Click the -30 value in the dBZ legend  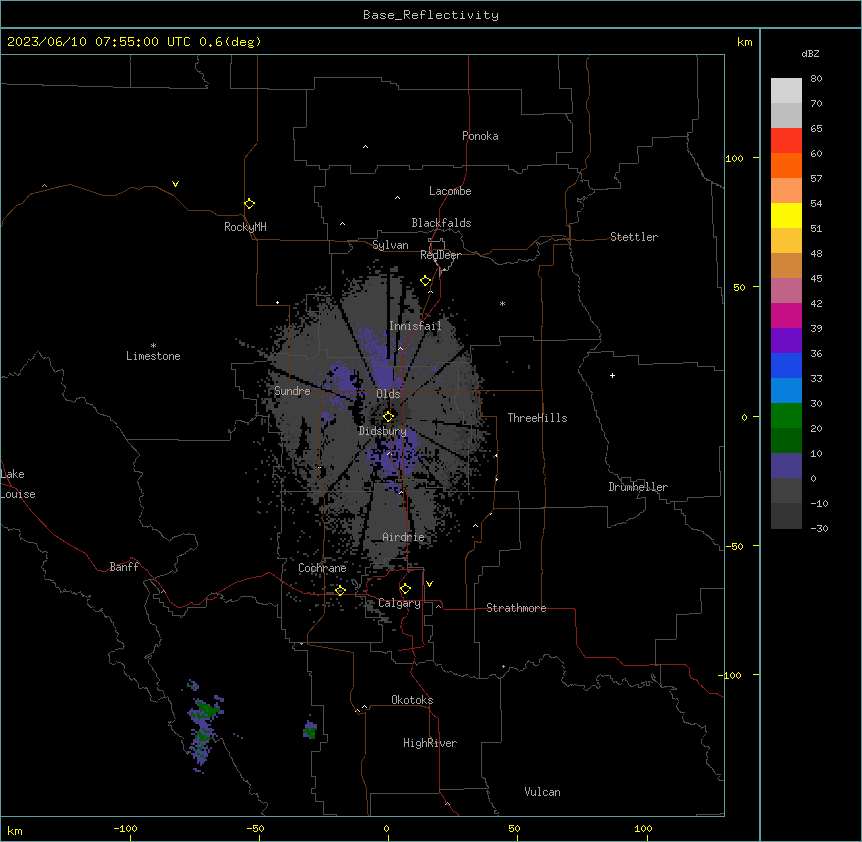819,529
